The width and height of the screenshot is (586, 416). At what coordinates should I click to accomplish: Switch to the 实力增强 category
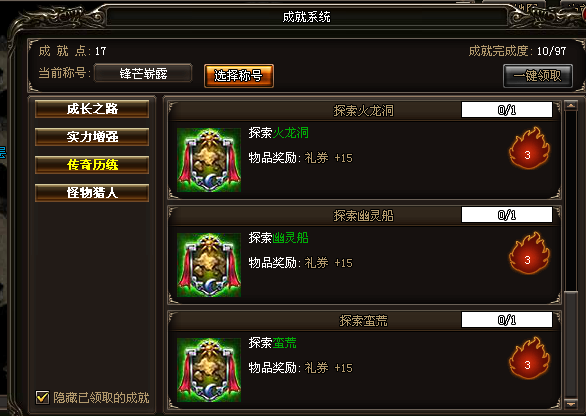[92, 137]
